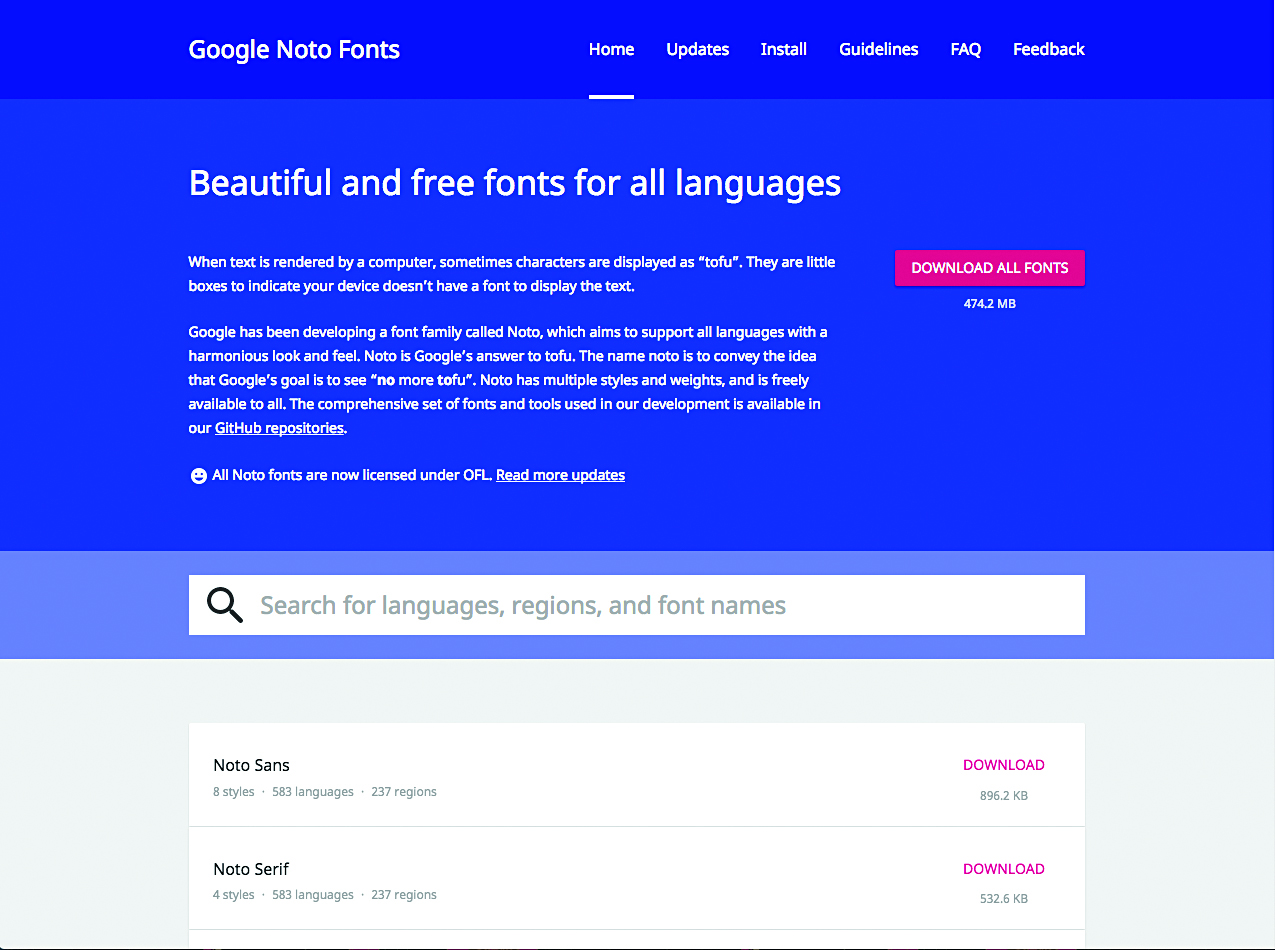Open the Home tab
Screen dimensions: 1275x950
pyautogui.click(x=611, y=49)
